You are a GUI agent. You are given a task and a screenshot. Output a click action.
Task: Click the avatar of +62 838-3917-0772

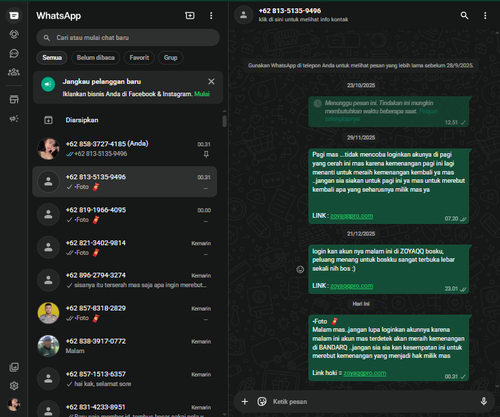[x=48, y=346]
